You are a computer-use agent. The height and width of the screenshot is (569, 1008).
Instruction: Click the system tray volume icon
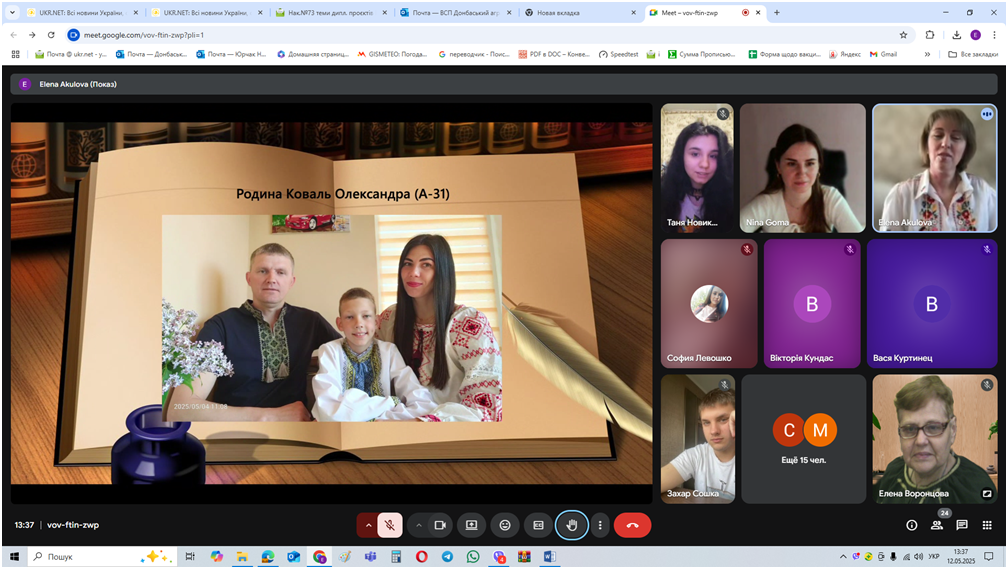click(x=918, y=557)
